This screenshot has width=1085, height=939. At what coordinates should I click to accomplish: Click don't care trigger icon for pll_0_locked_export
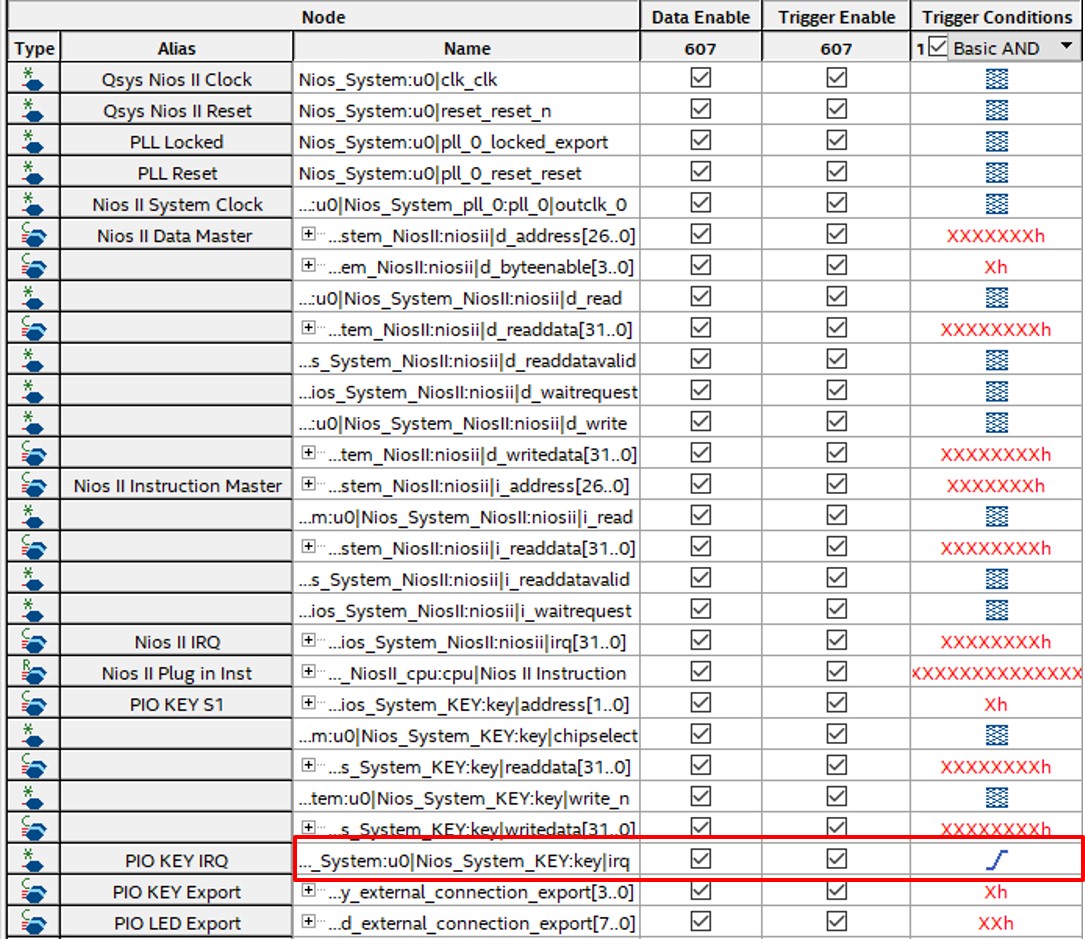[x=996, y=141]
